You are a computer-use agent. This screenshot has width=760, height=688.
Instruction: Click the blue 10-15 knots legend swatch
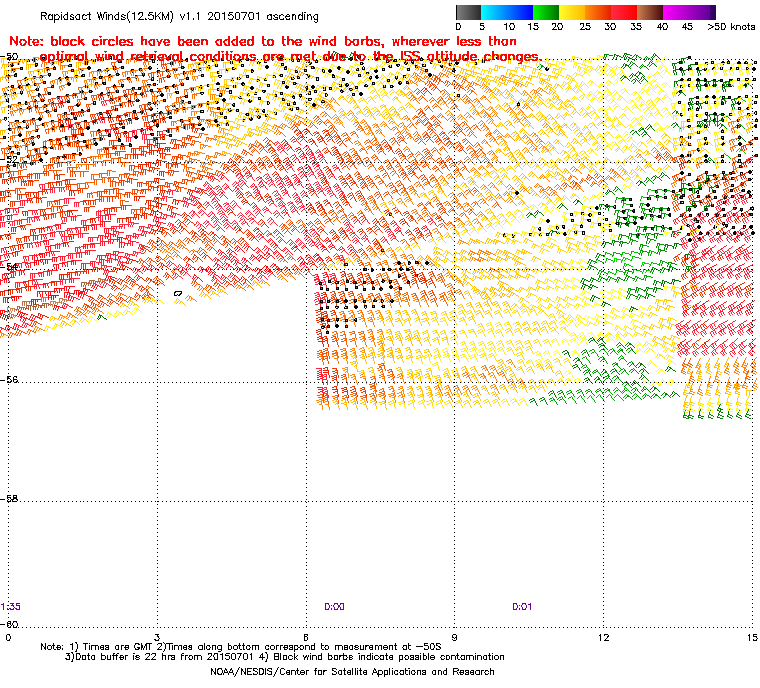[x=520, y=12]
